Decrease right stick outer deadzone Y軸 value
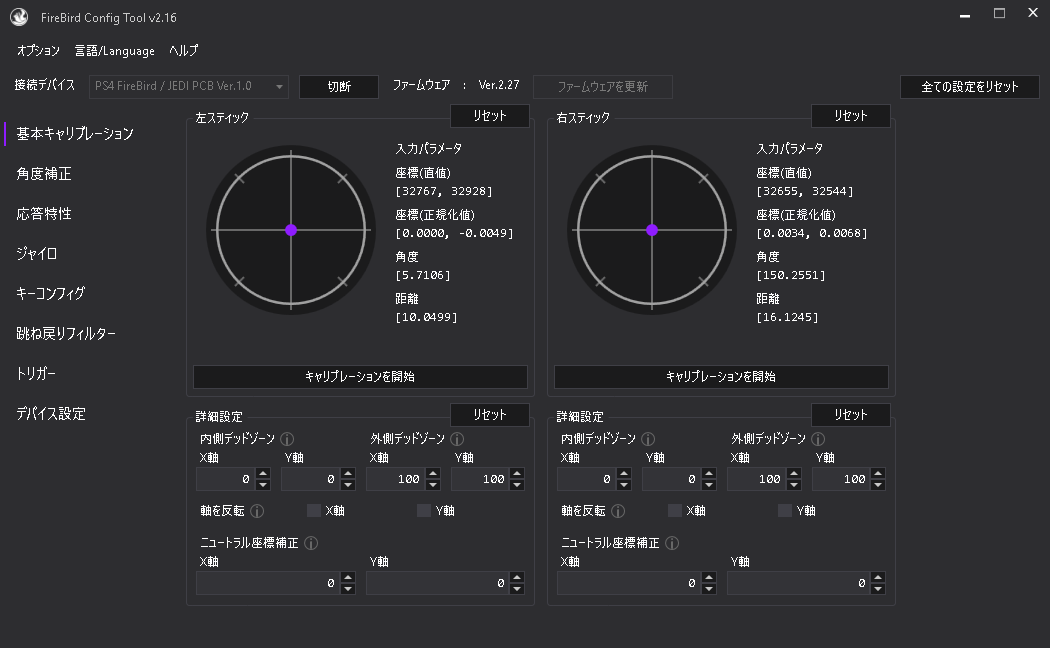The height and width of the screenshot is (648, 1050). pos(878,485)
